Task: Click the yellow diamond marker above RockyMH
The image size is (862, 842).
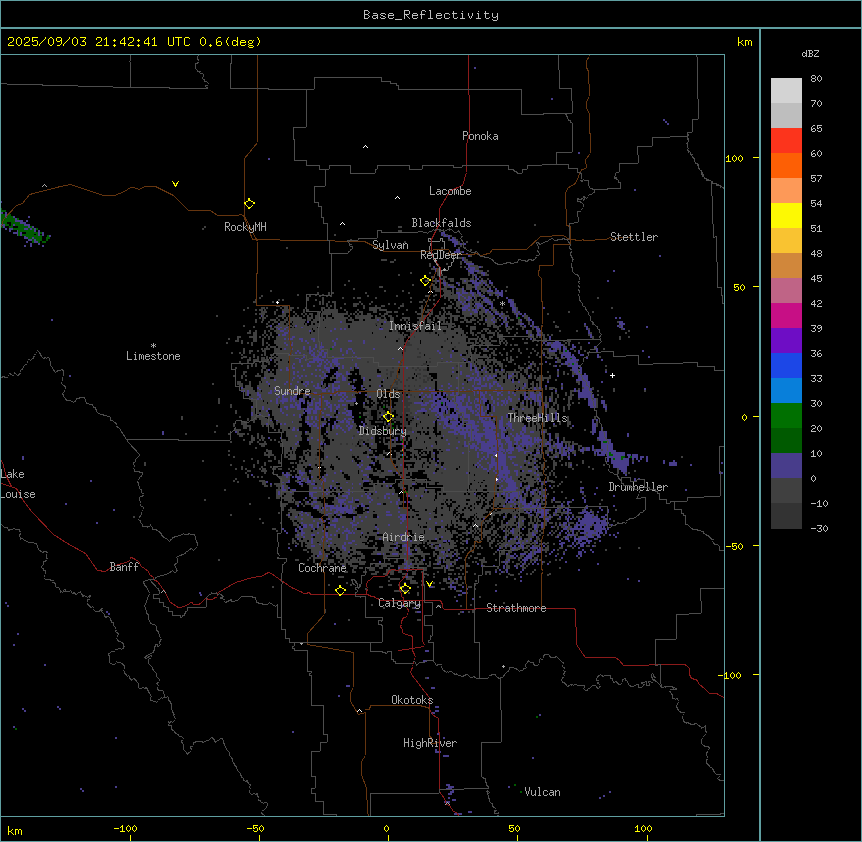Action: pos(250,204)
